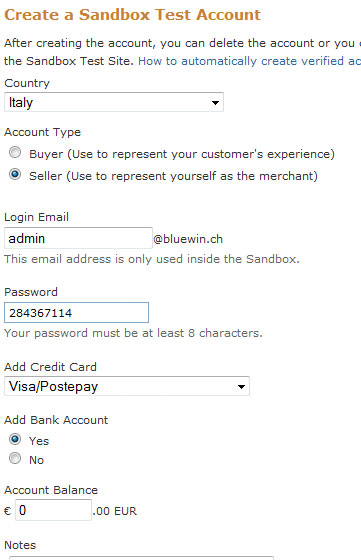Click the Country dropdown arrow
Viewport: 361px width, 560px height.
coord(215,103)
